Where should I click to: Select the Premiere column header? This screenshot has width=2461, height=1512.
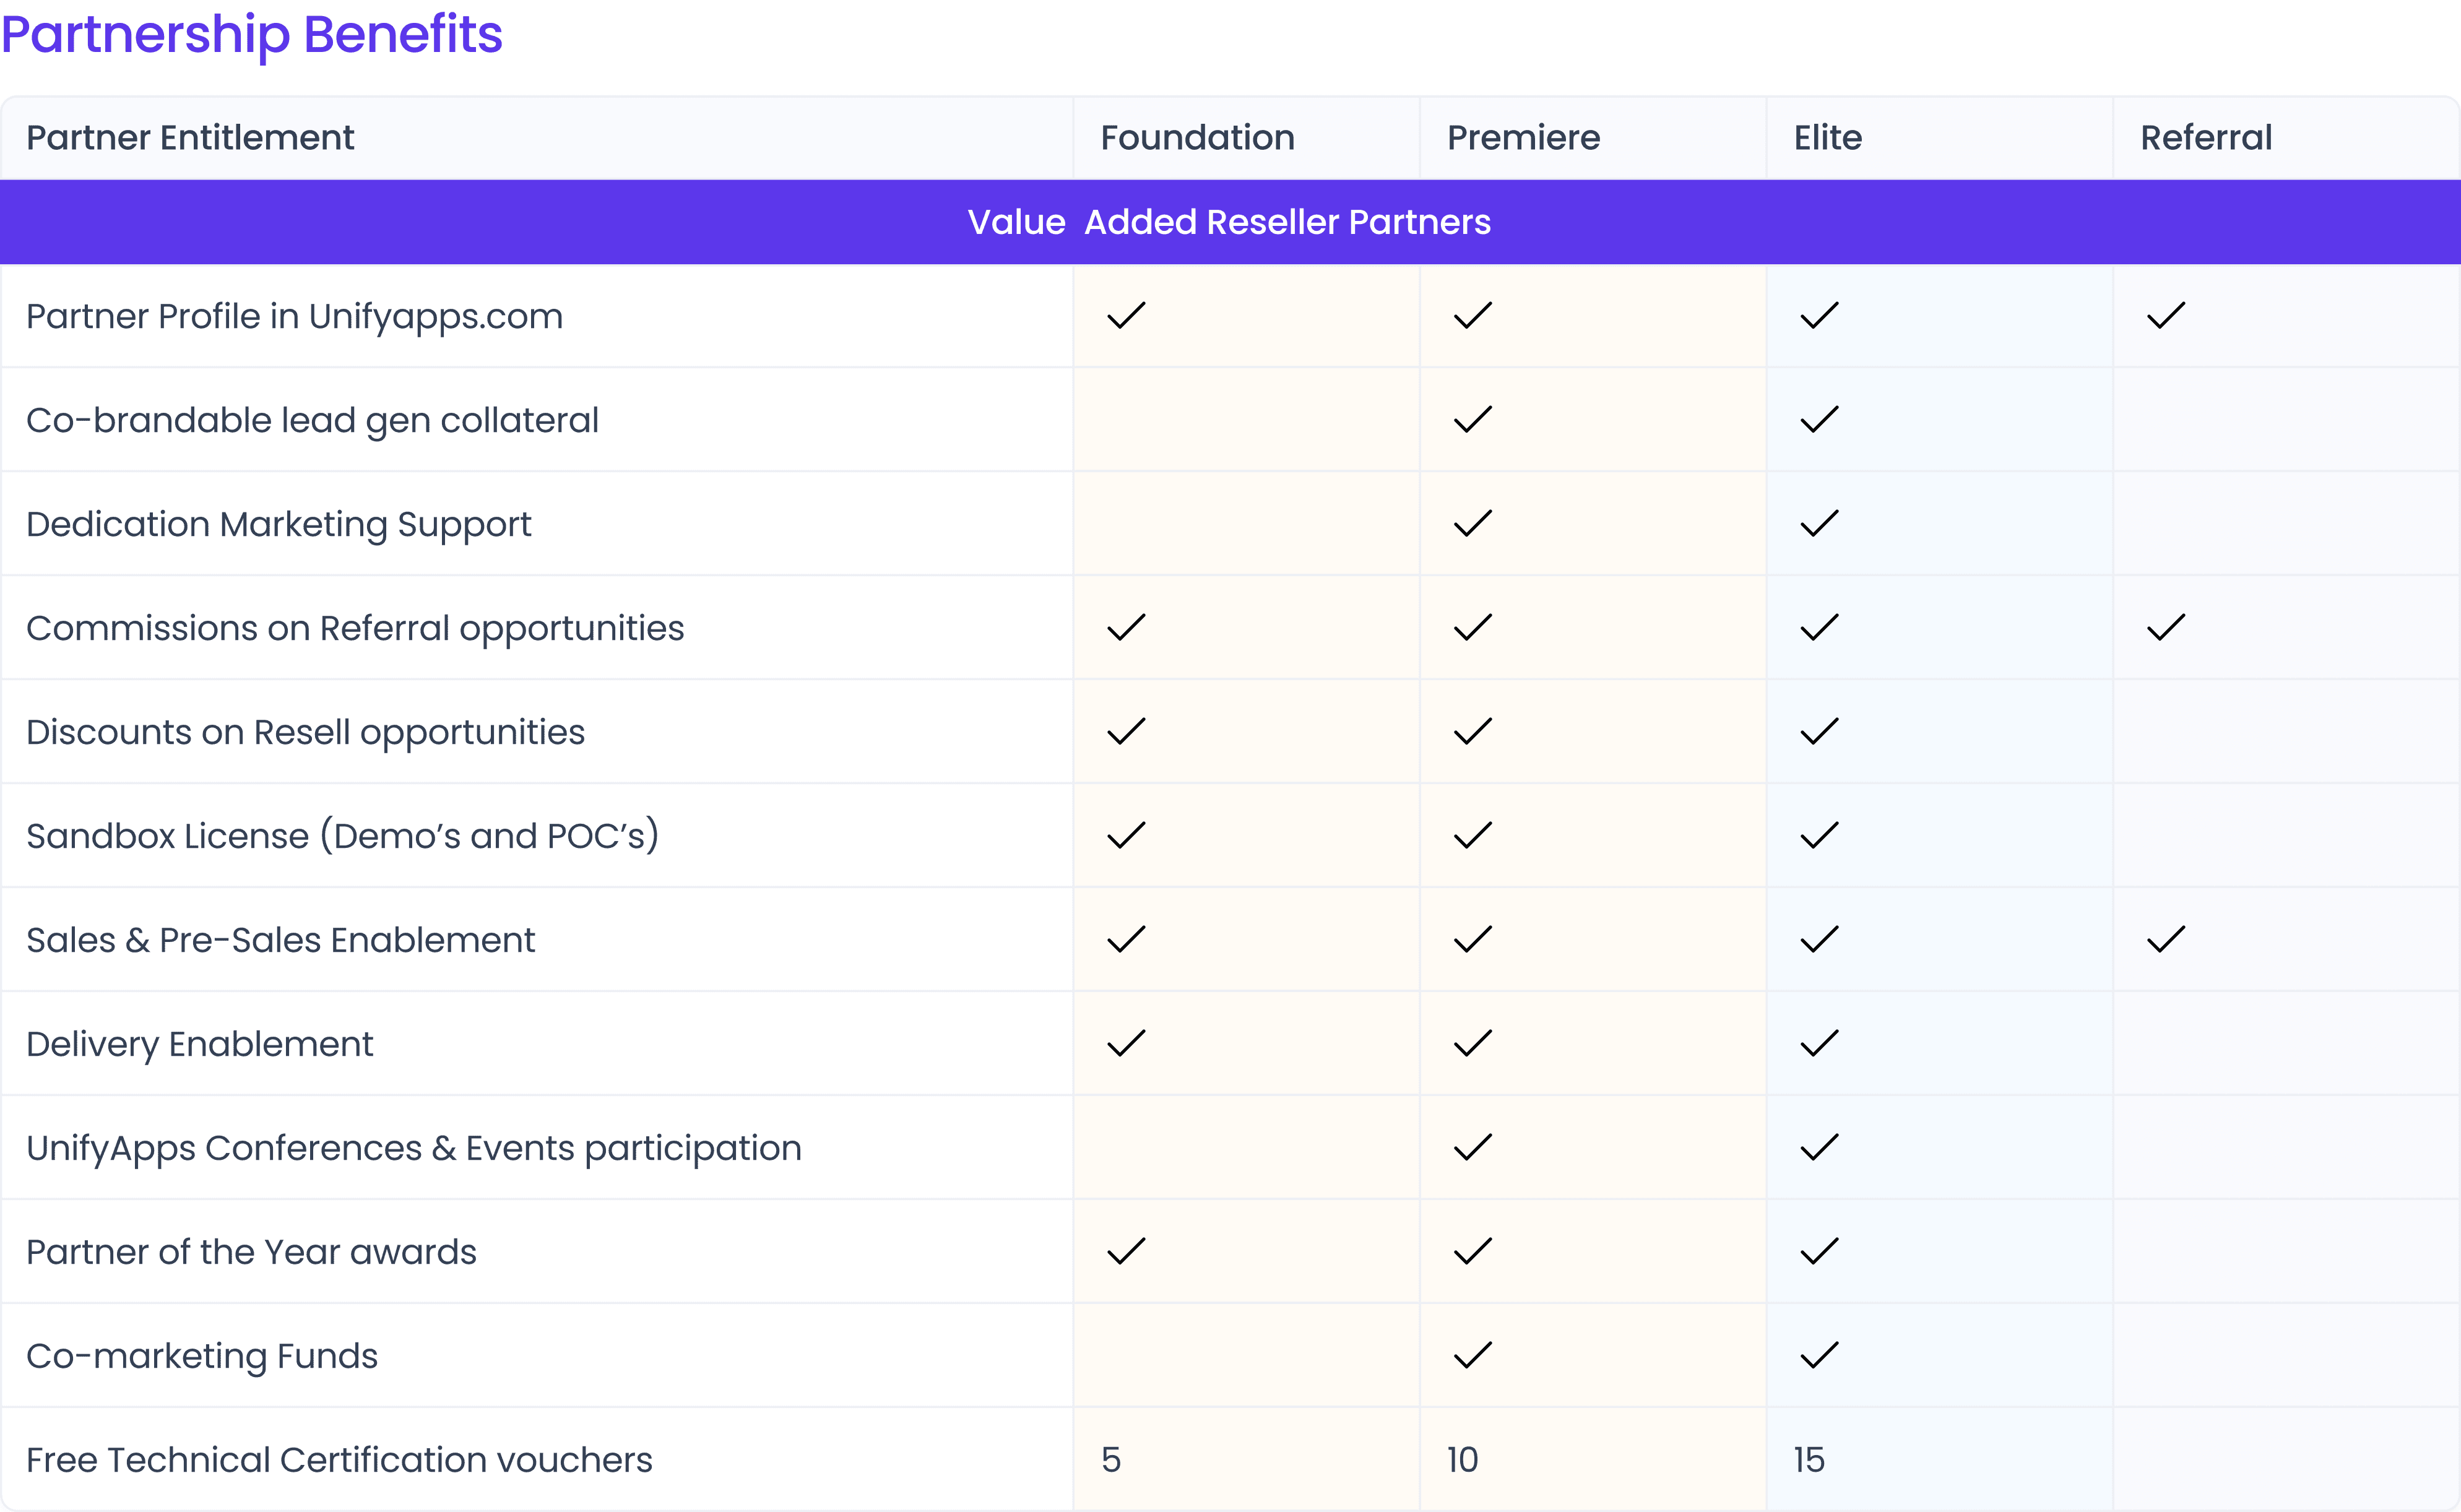(1523, 138)
